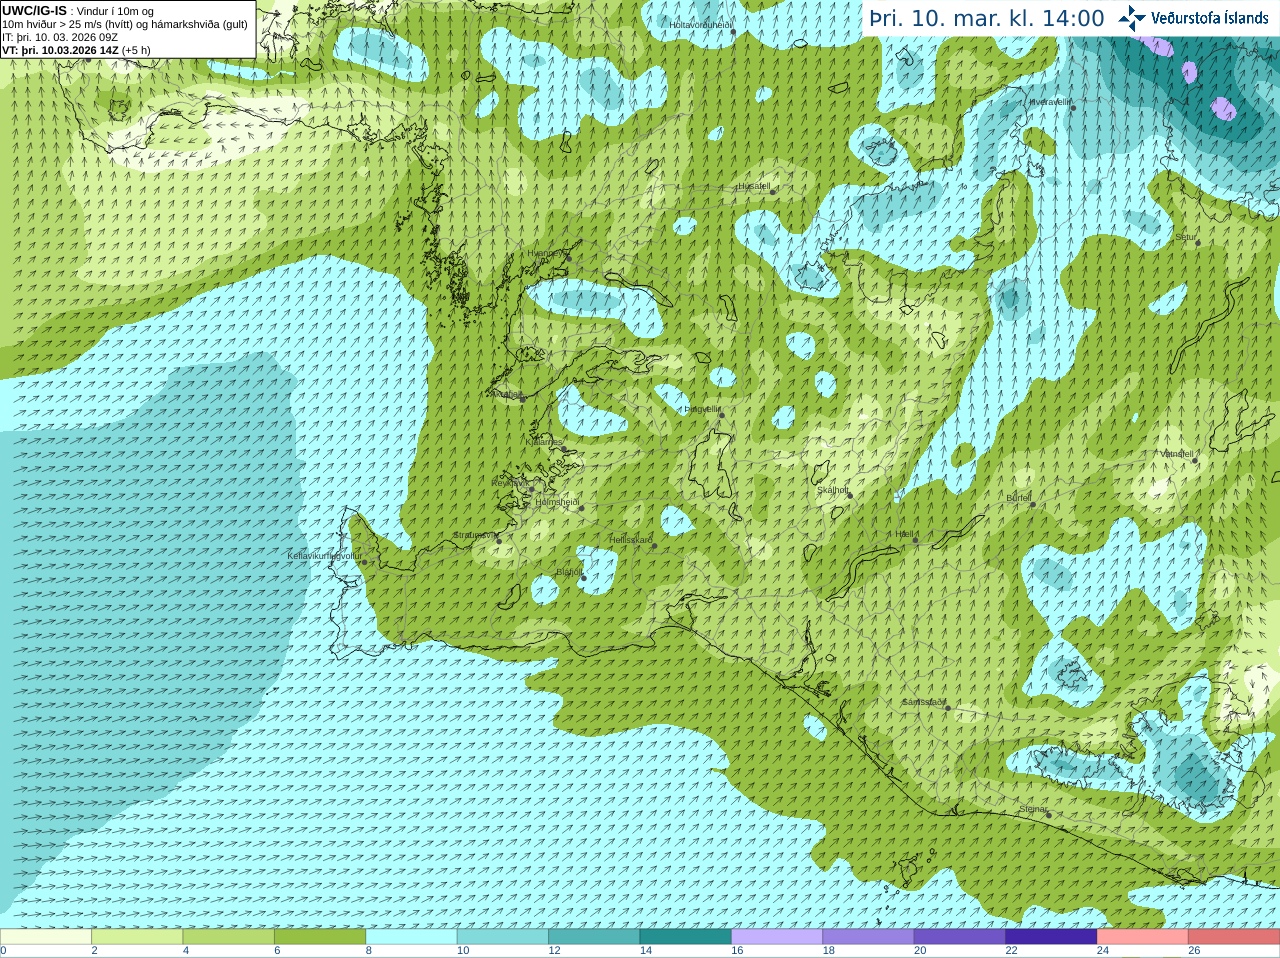Click the Sámsstaðir station marker
This screenshot has width=1280, height=958.
(947, 708)
